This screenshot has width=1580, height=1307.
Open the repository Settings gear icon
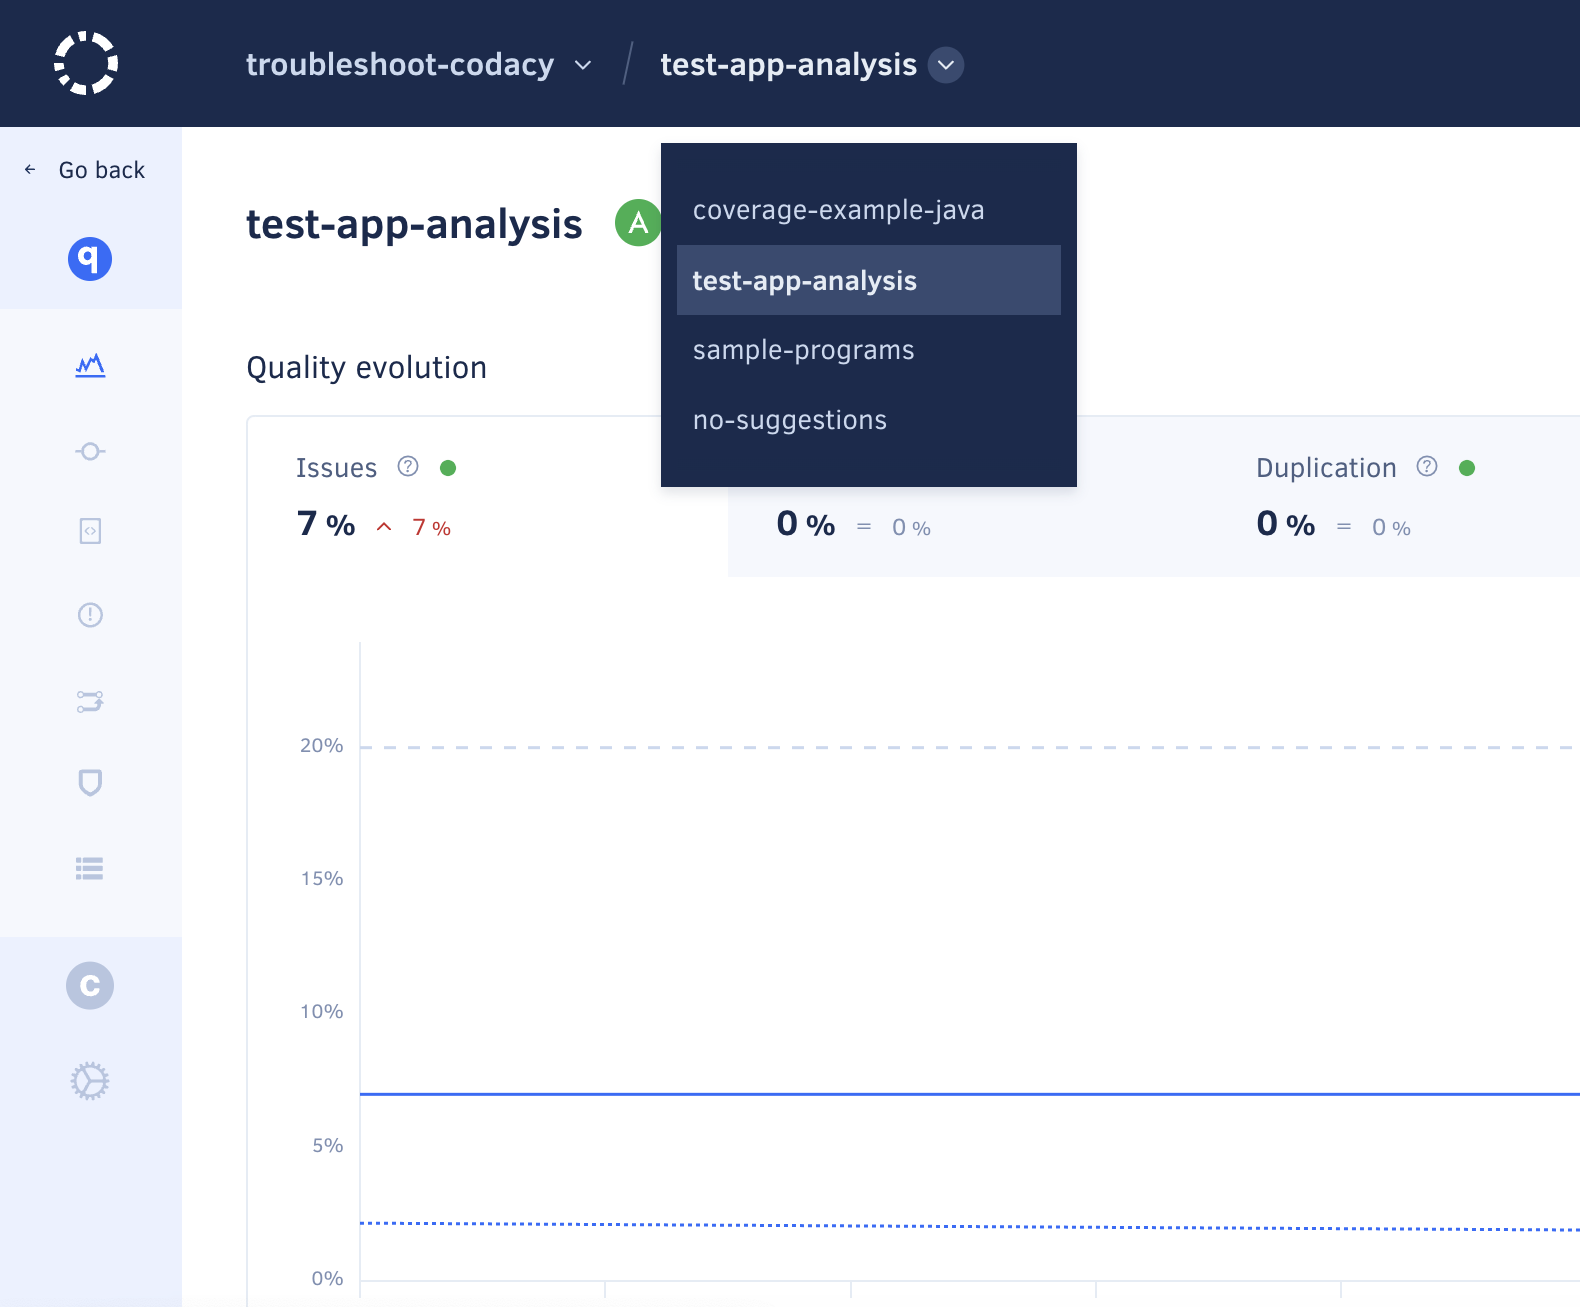click(x=90, y=1081)
